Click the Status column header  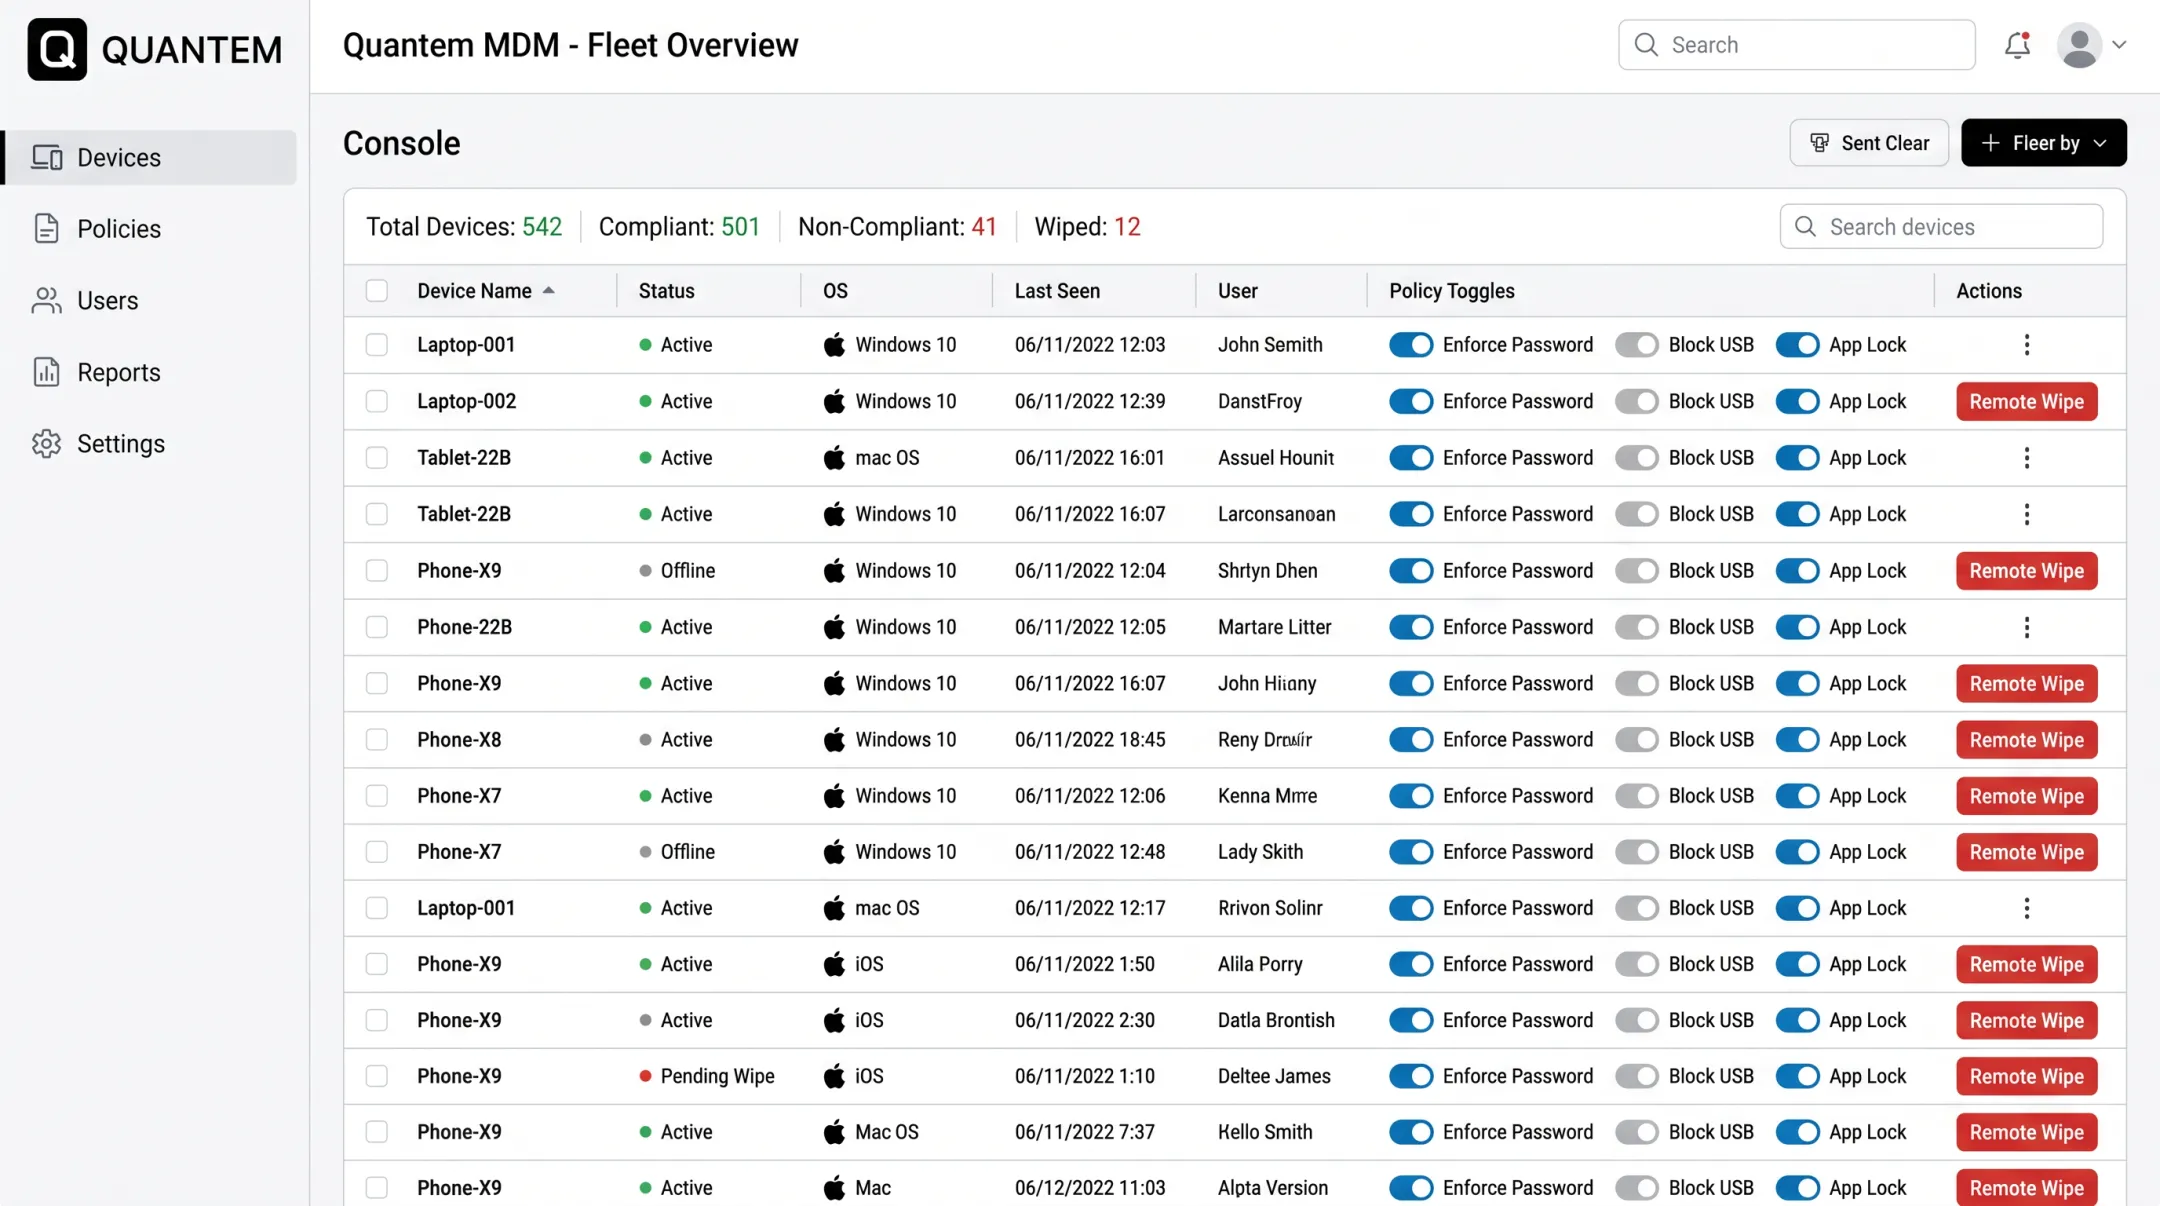(x=666, y=291)
